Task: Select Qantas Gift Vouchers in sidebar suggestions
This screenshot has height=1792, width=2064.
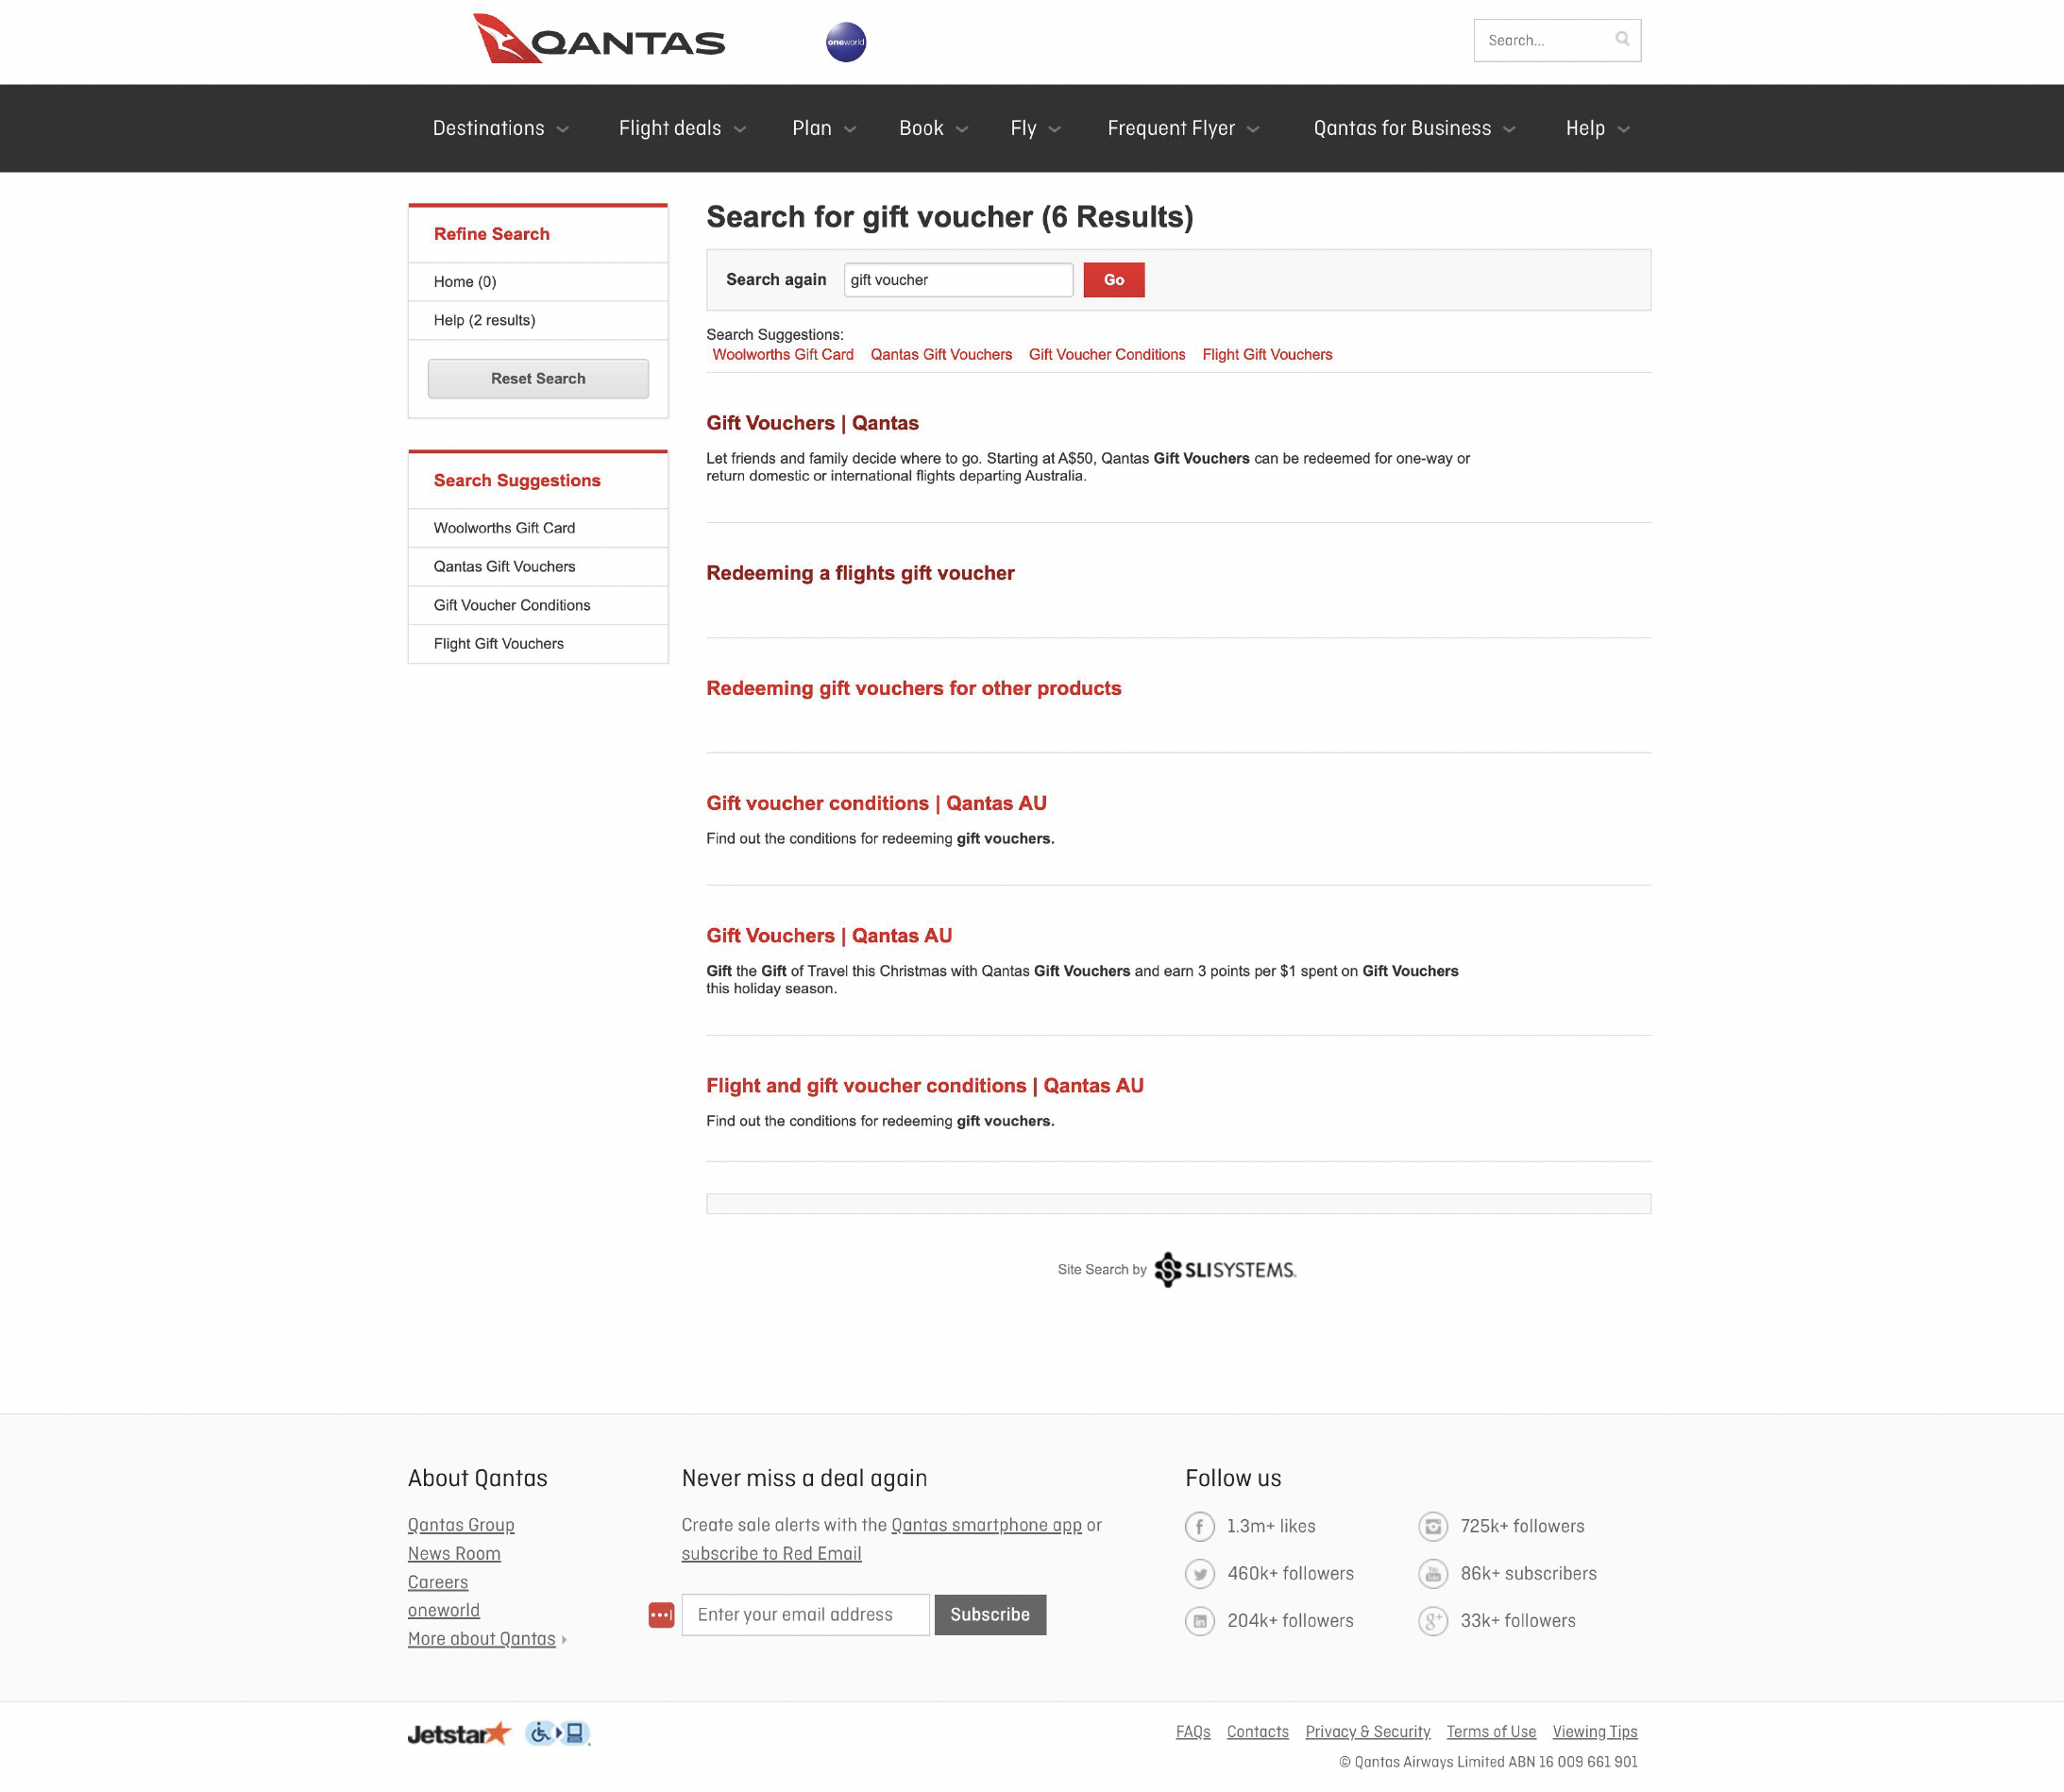Action: (x=538, y=567)
